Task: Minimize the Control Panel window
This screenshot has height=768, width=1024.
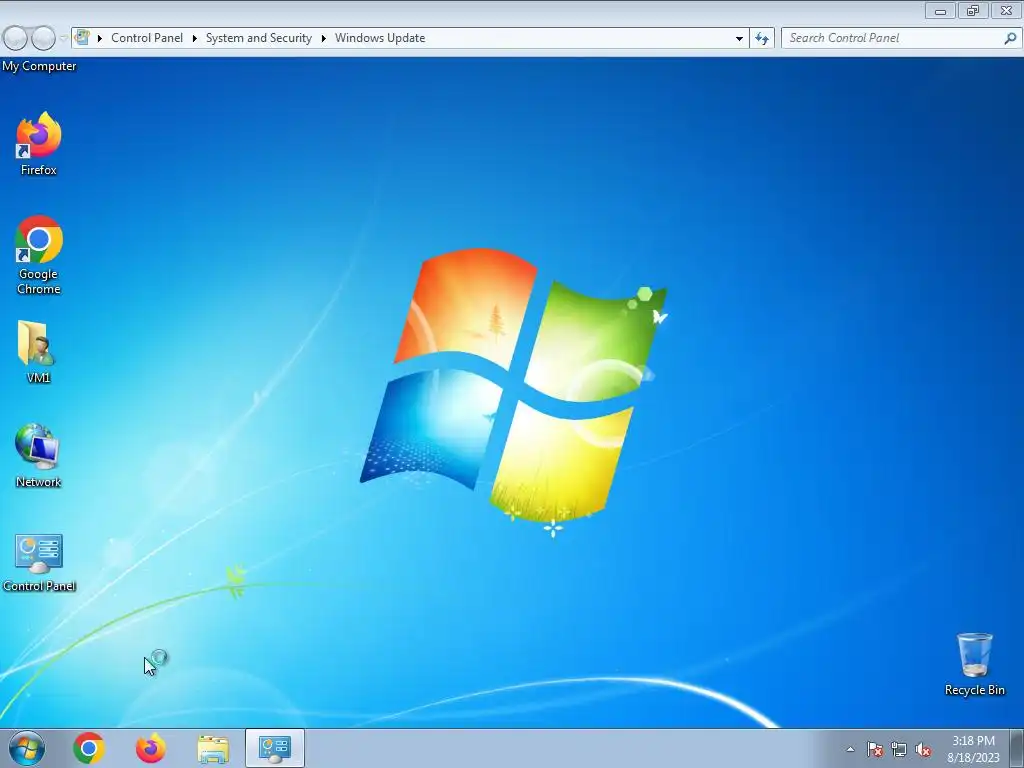Action: point(940,10)
